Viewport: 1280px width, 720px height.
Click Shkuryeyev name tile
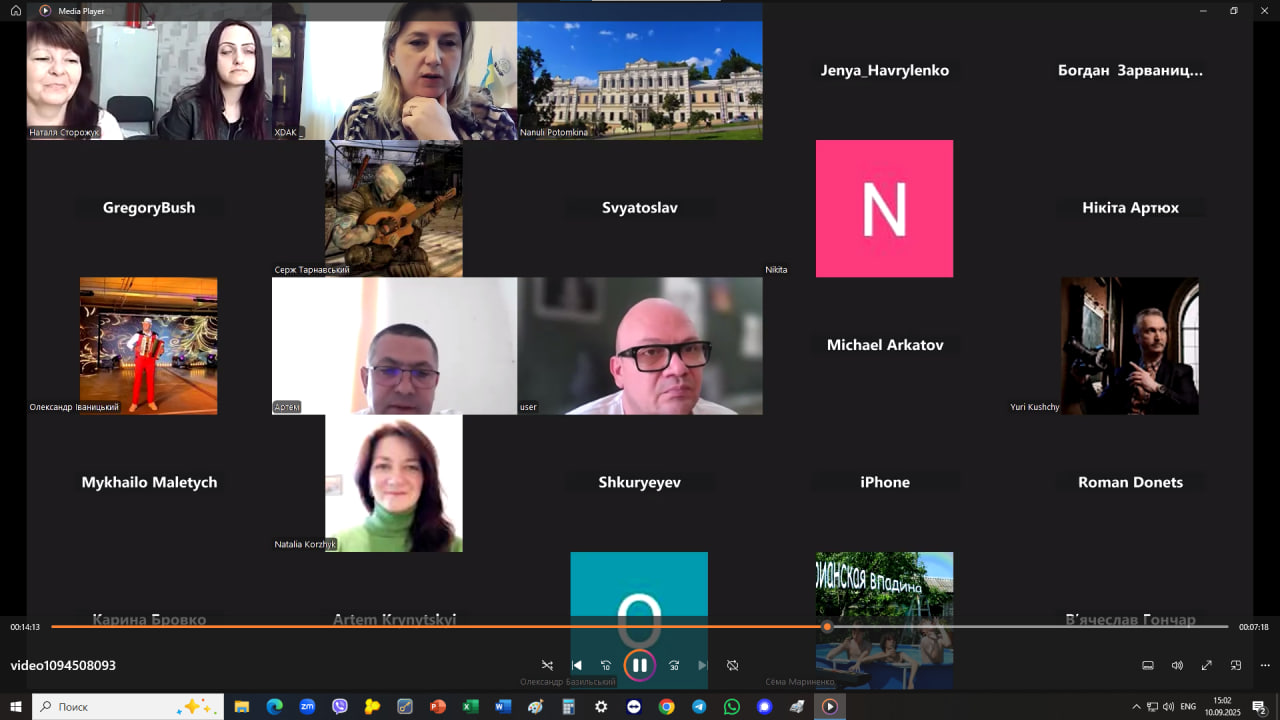coord(640,482)
